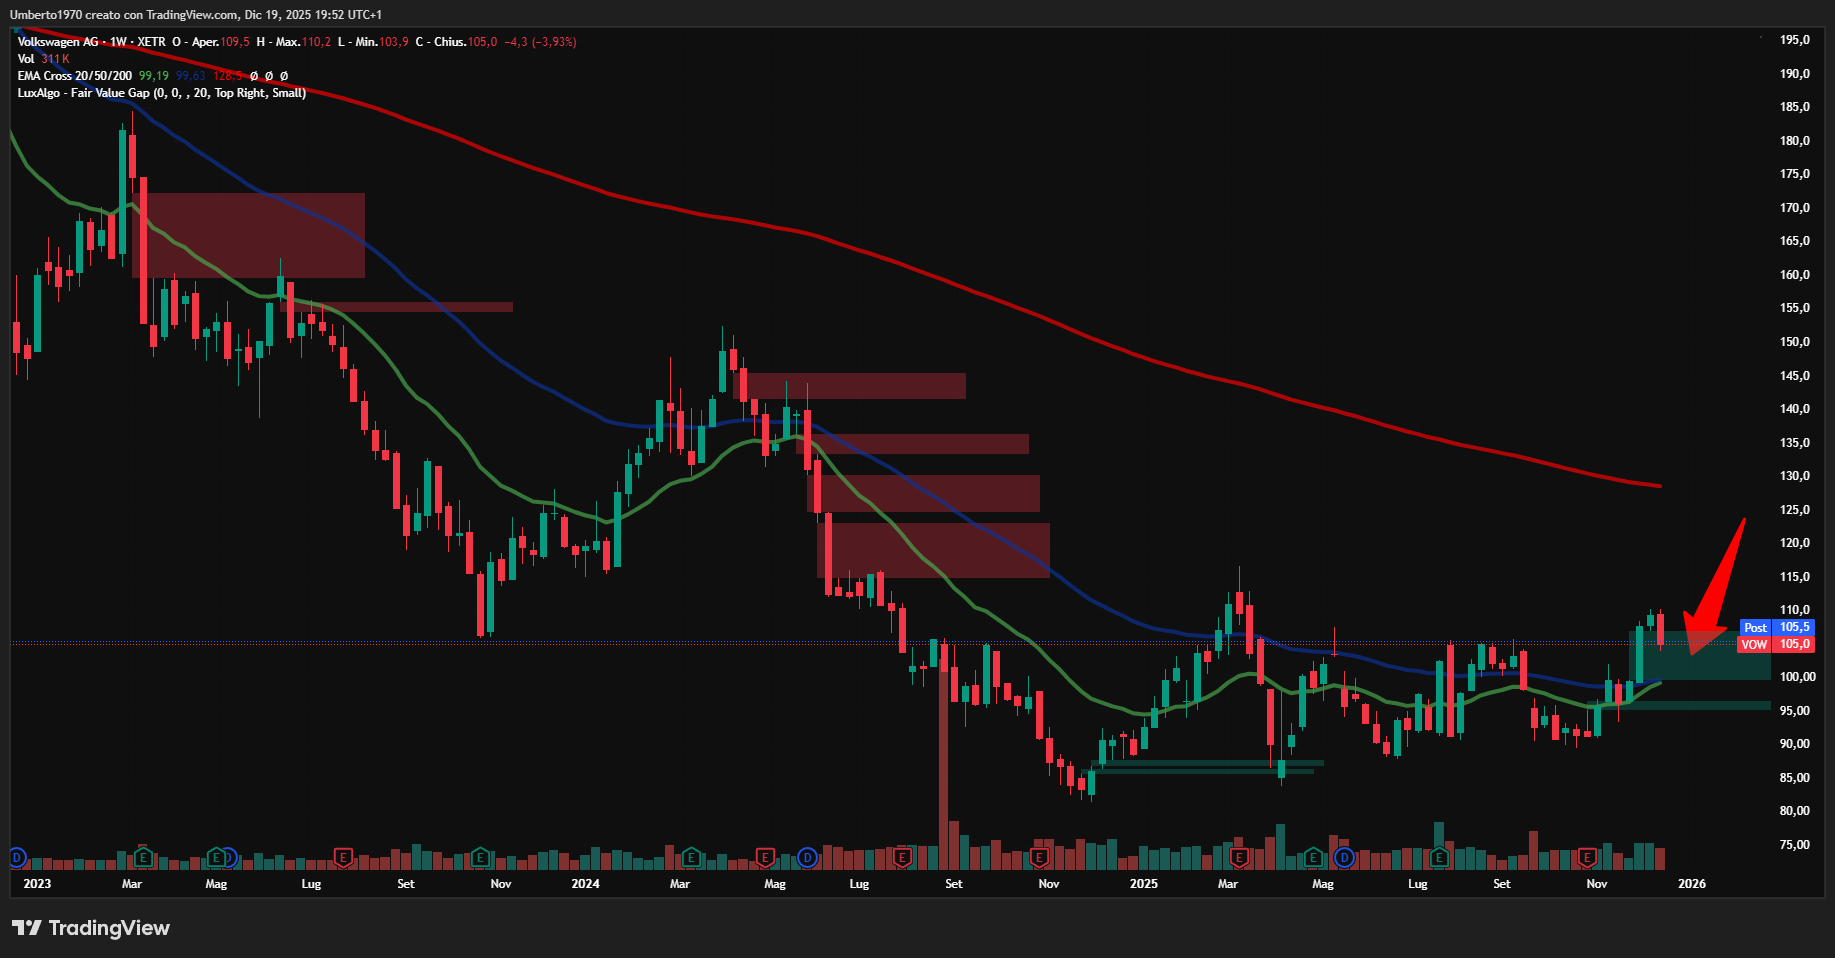
Task: Click the Volkswagen AG symbol title
Action: (58, 42)
